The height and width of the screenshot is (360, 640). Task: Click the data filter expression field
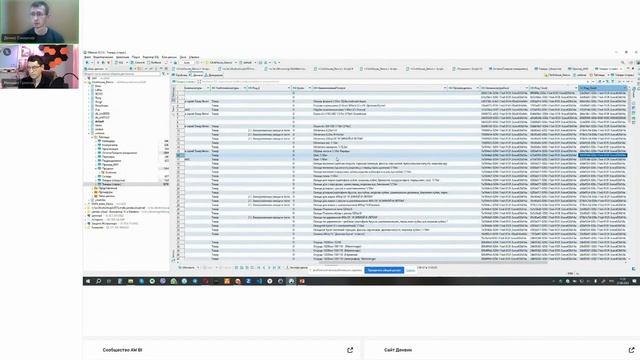coord(392,82)
